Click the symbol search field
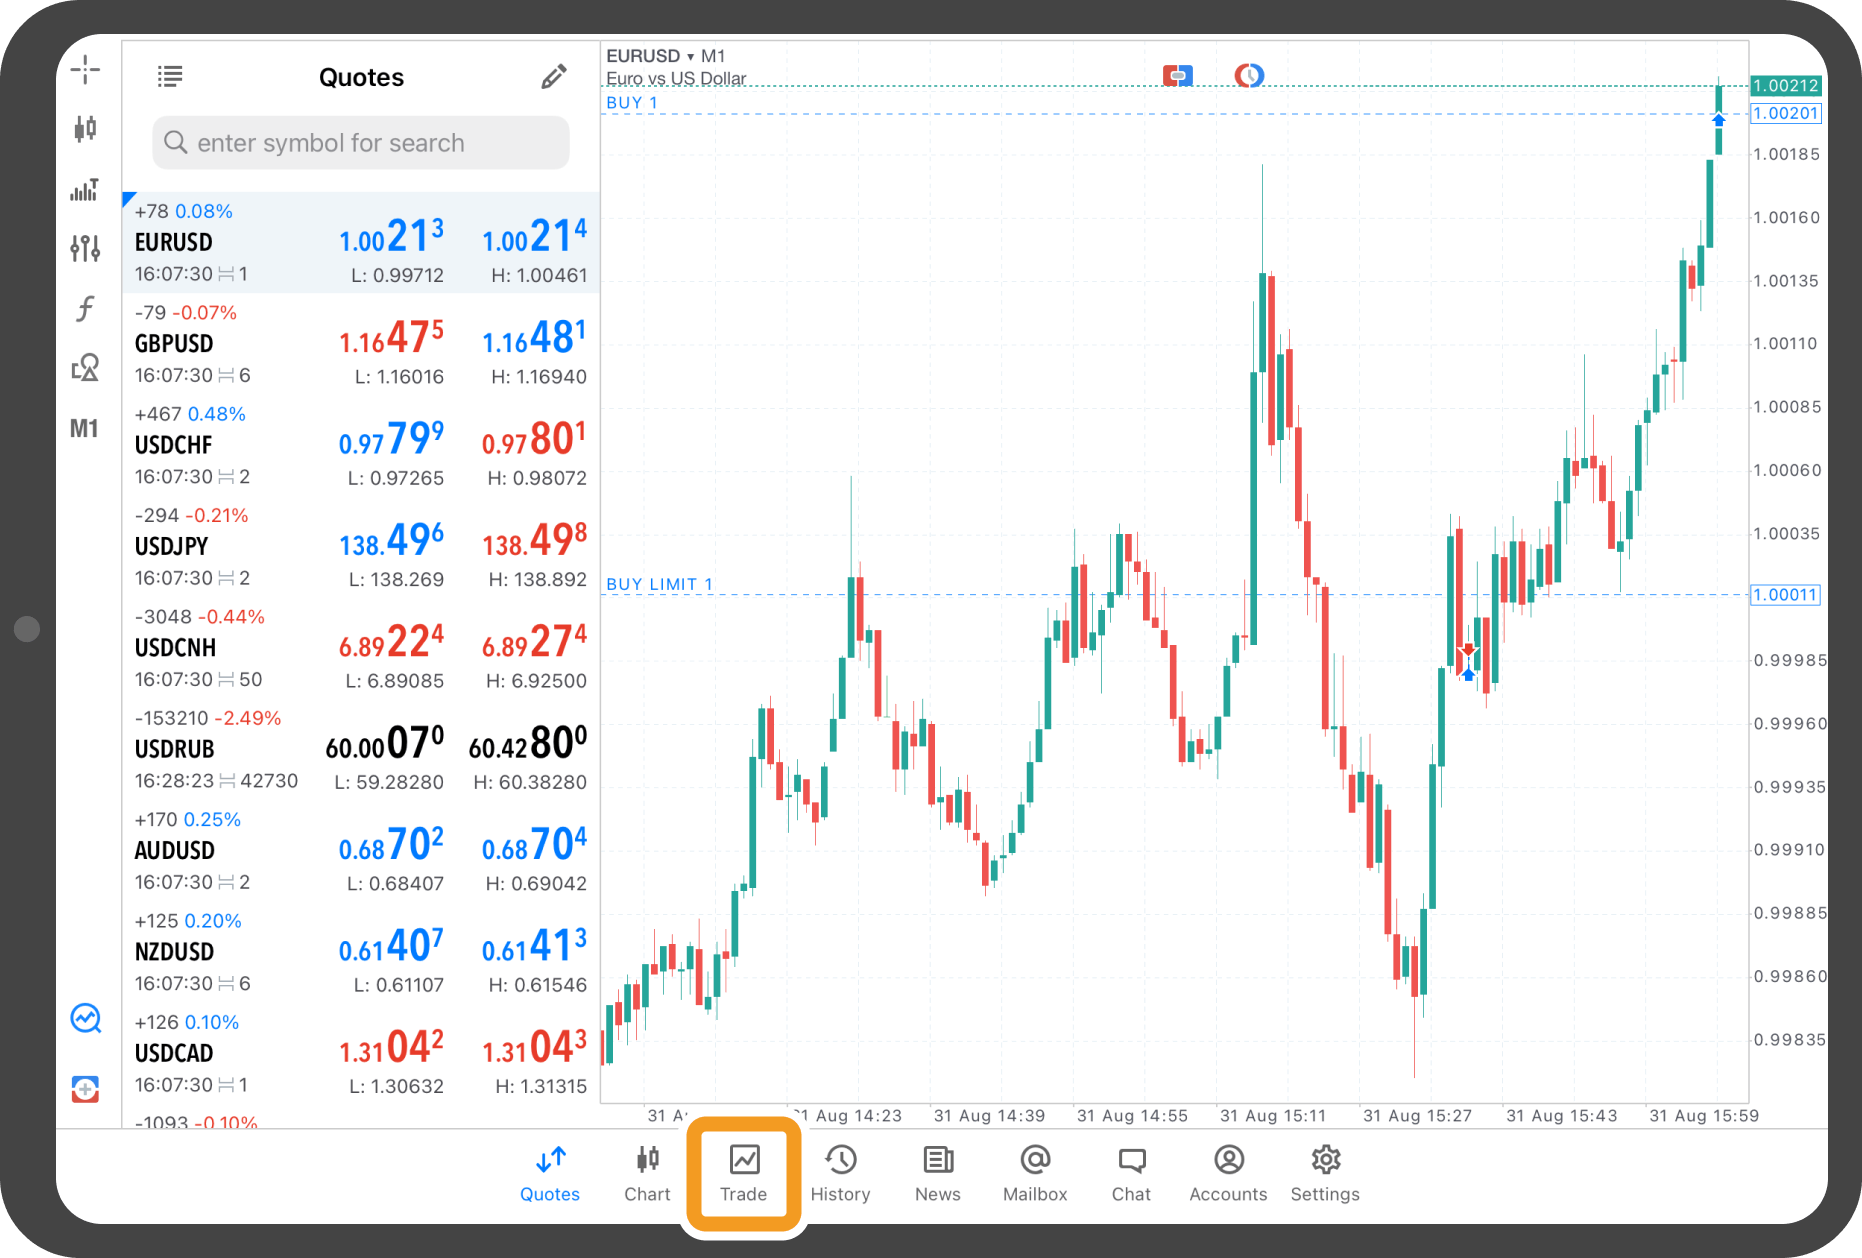 361,143
